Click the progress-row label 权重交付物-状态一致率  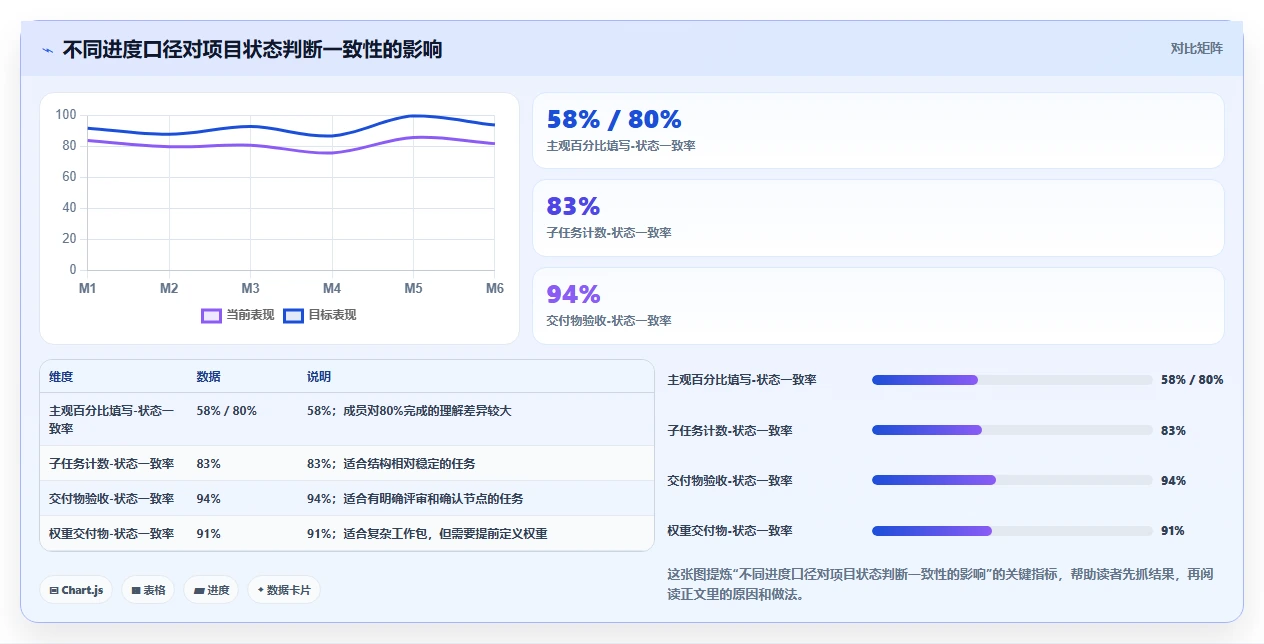click(x=730, y=531)
